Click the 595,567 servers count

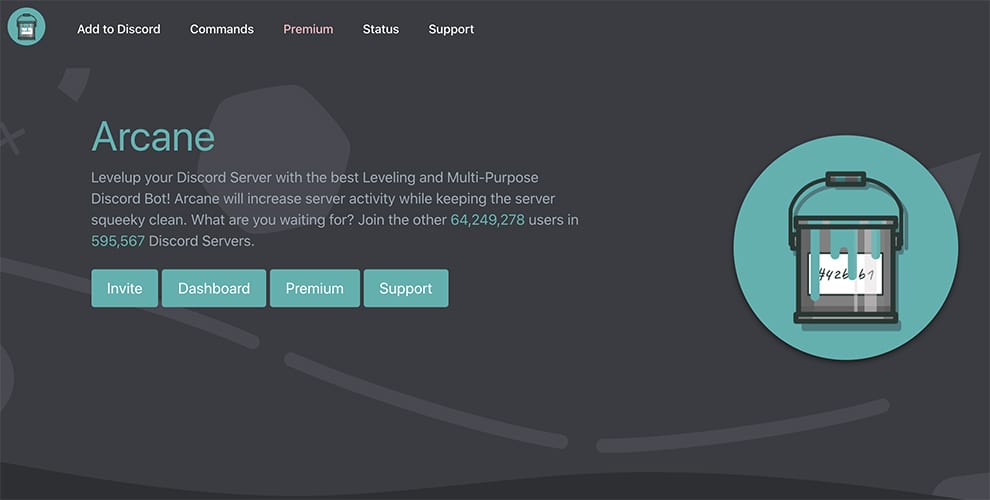click(x=118, y=241)
